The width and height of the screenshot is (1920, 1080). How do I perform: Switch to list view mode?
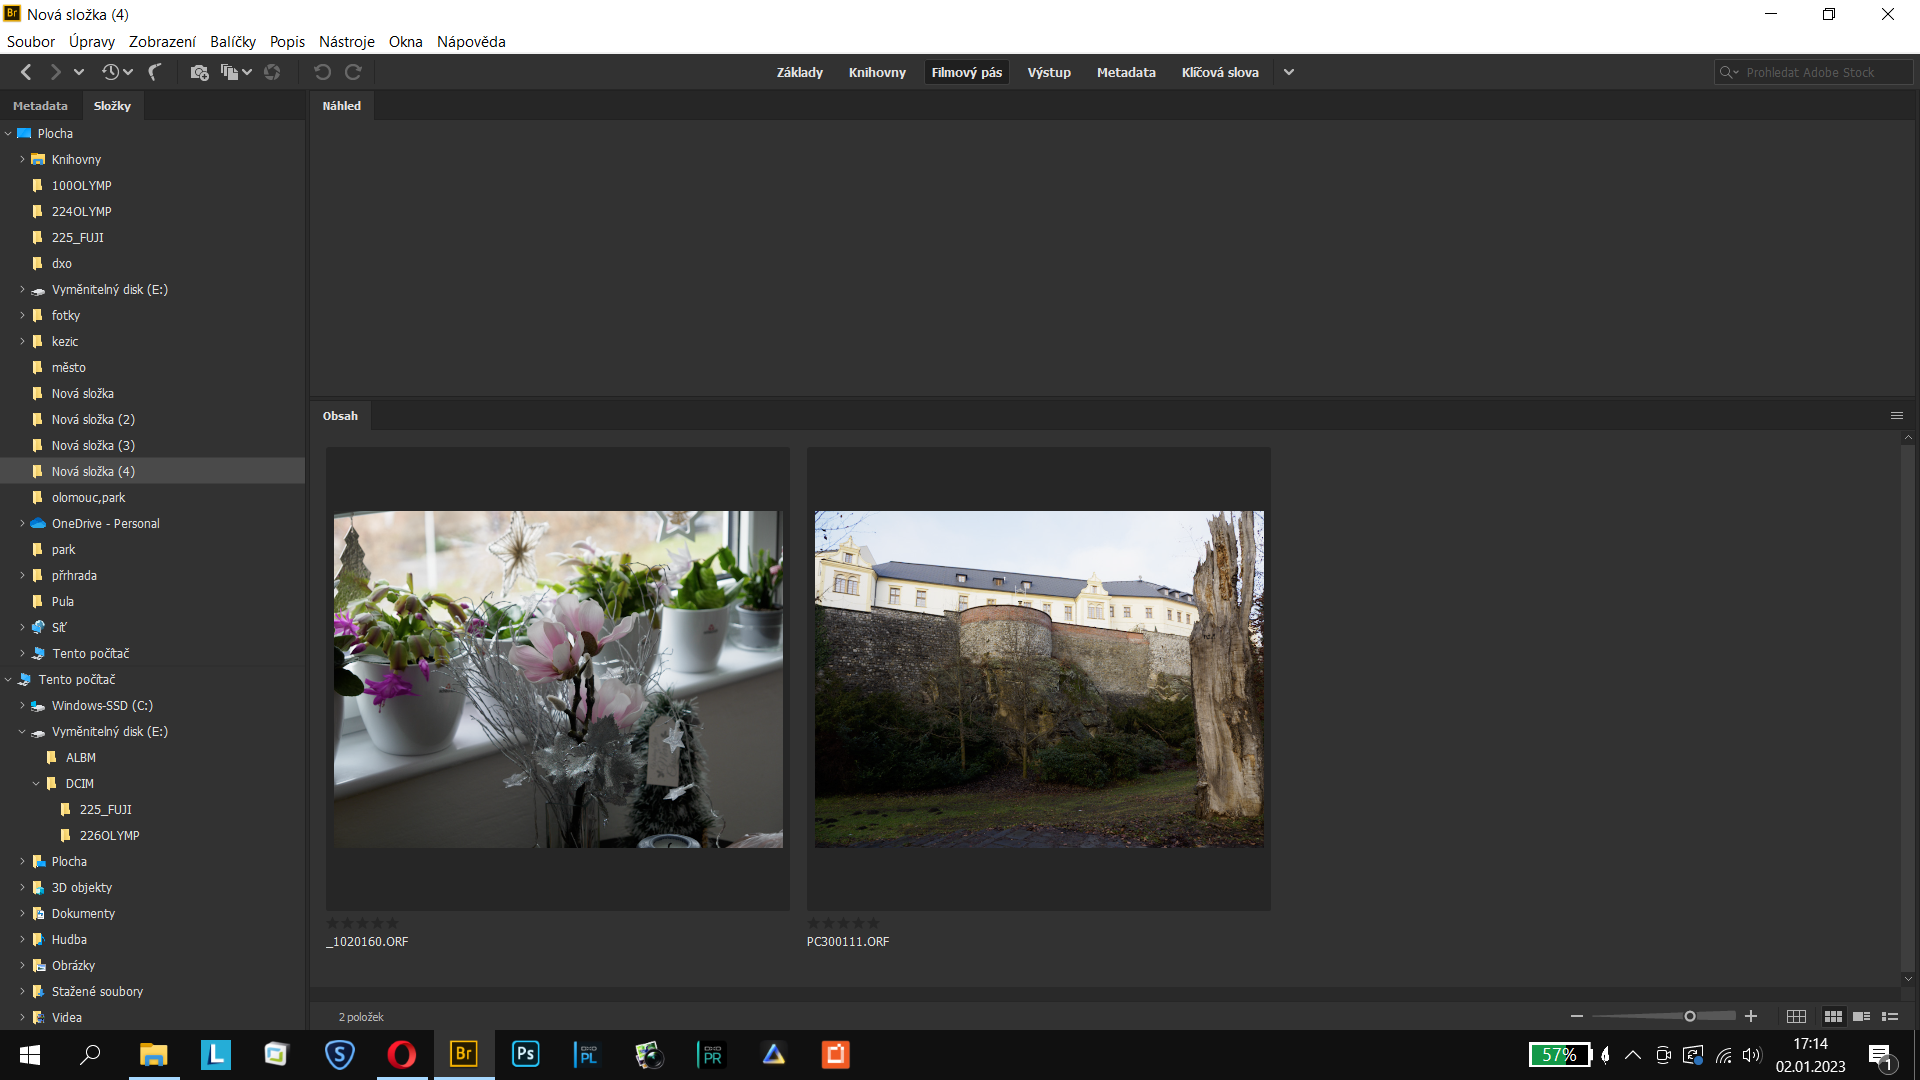click(x=1890, y=1016)
